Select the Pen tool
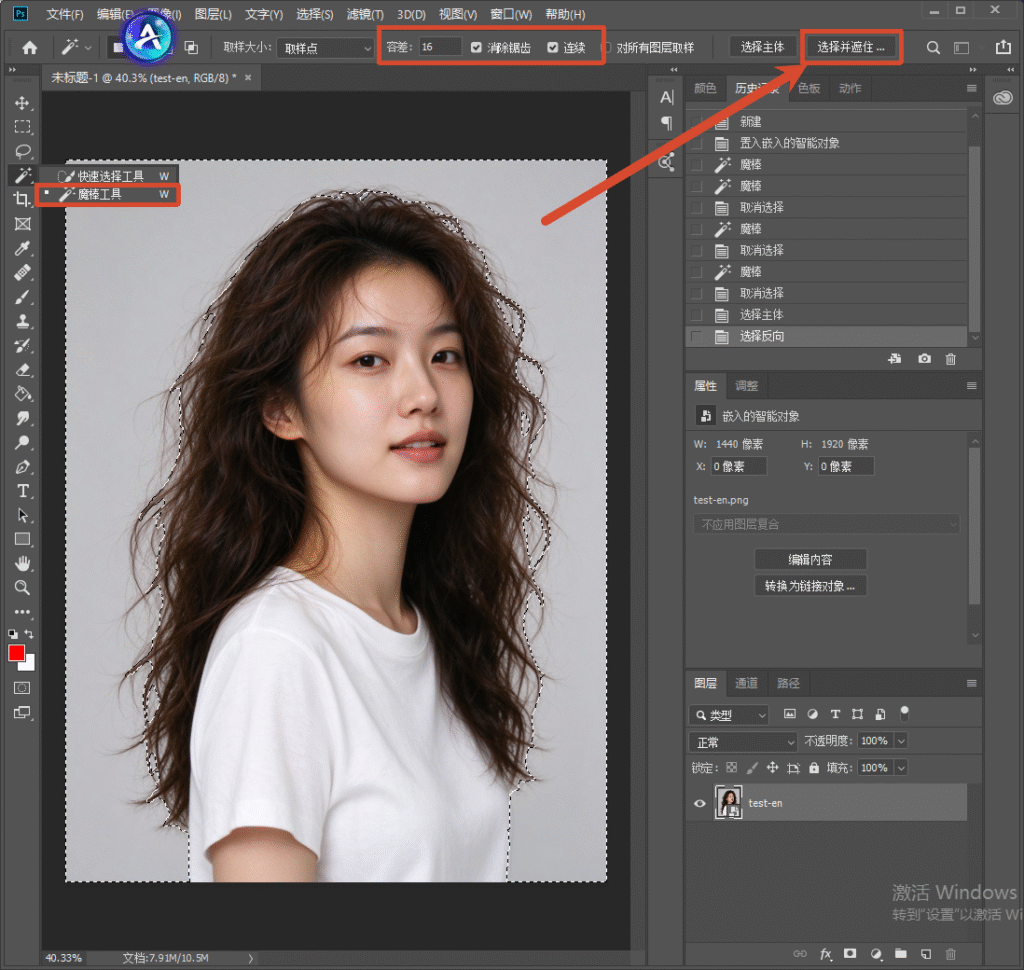 (22, 467)
